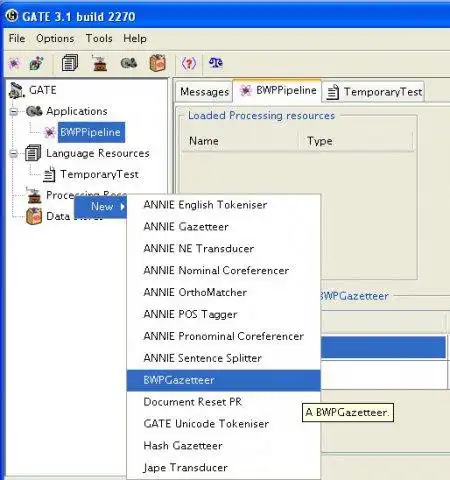Open the Help menu
This screenshot has width=450, height=480.
[x=135, y=38]
